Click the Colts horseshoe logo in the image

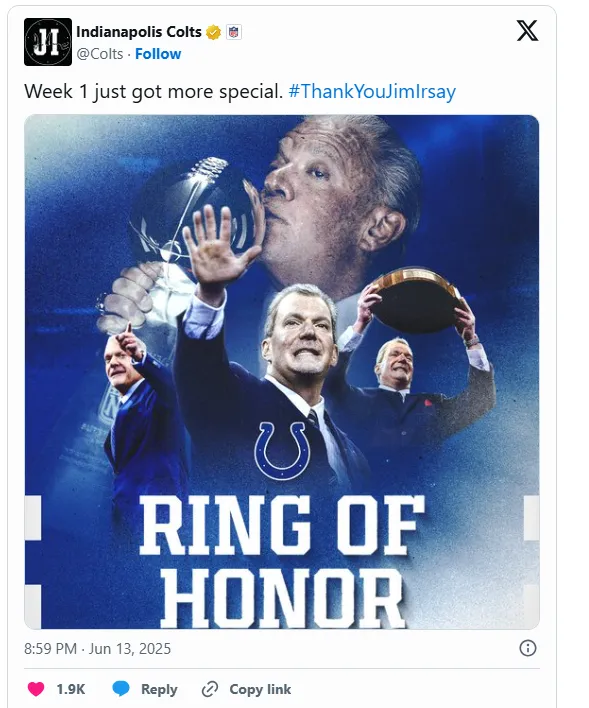282,450
